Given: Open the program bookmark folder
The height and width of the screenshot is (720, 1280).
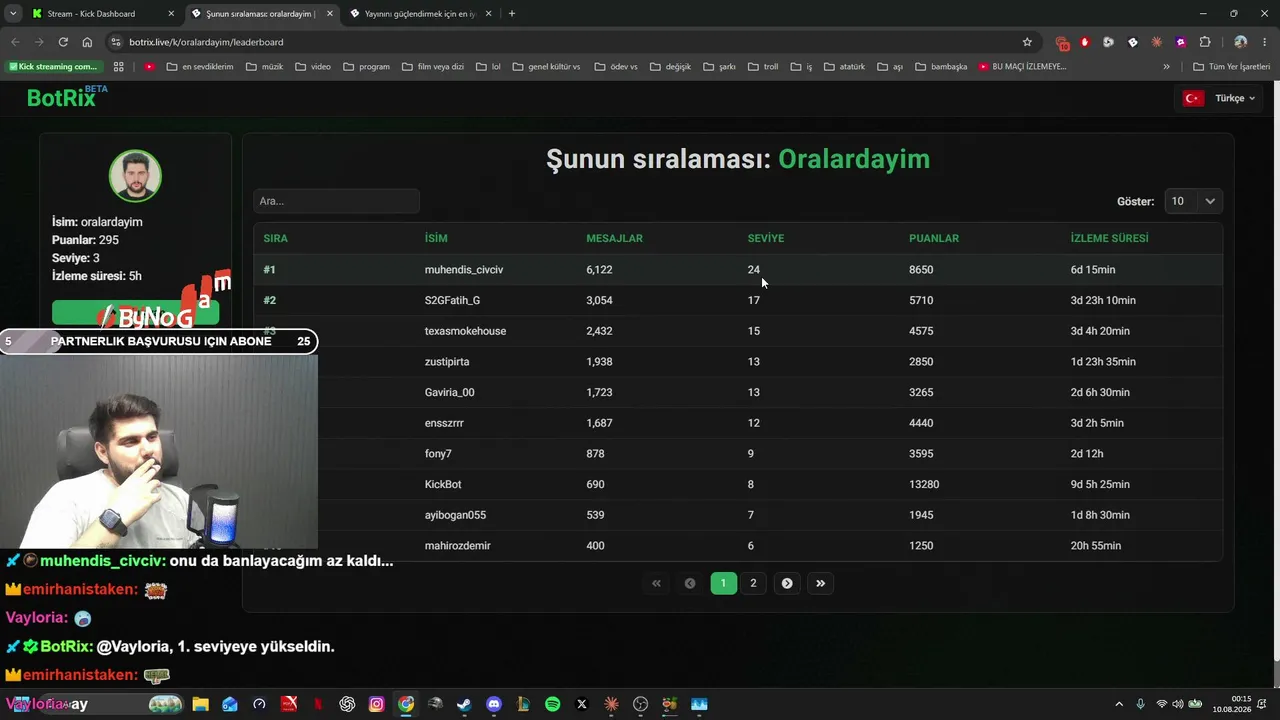Looking at the screenshot, I should click(366, 67).
